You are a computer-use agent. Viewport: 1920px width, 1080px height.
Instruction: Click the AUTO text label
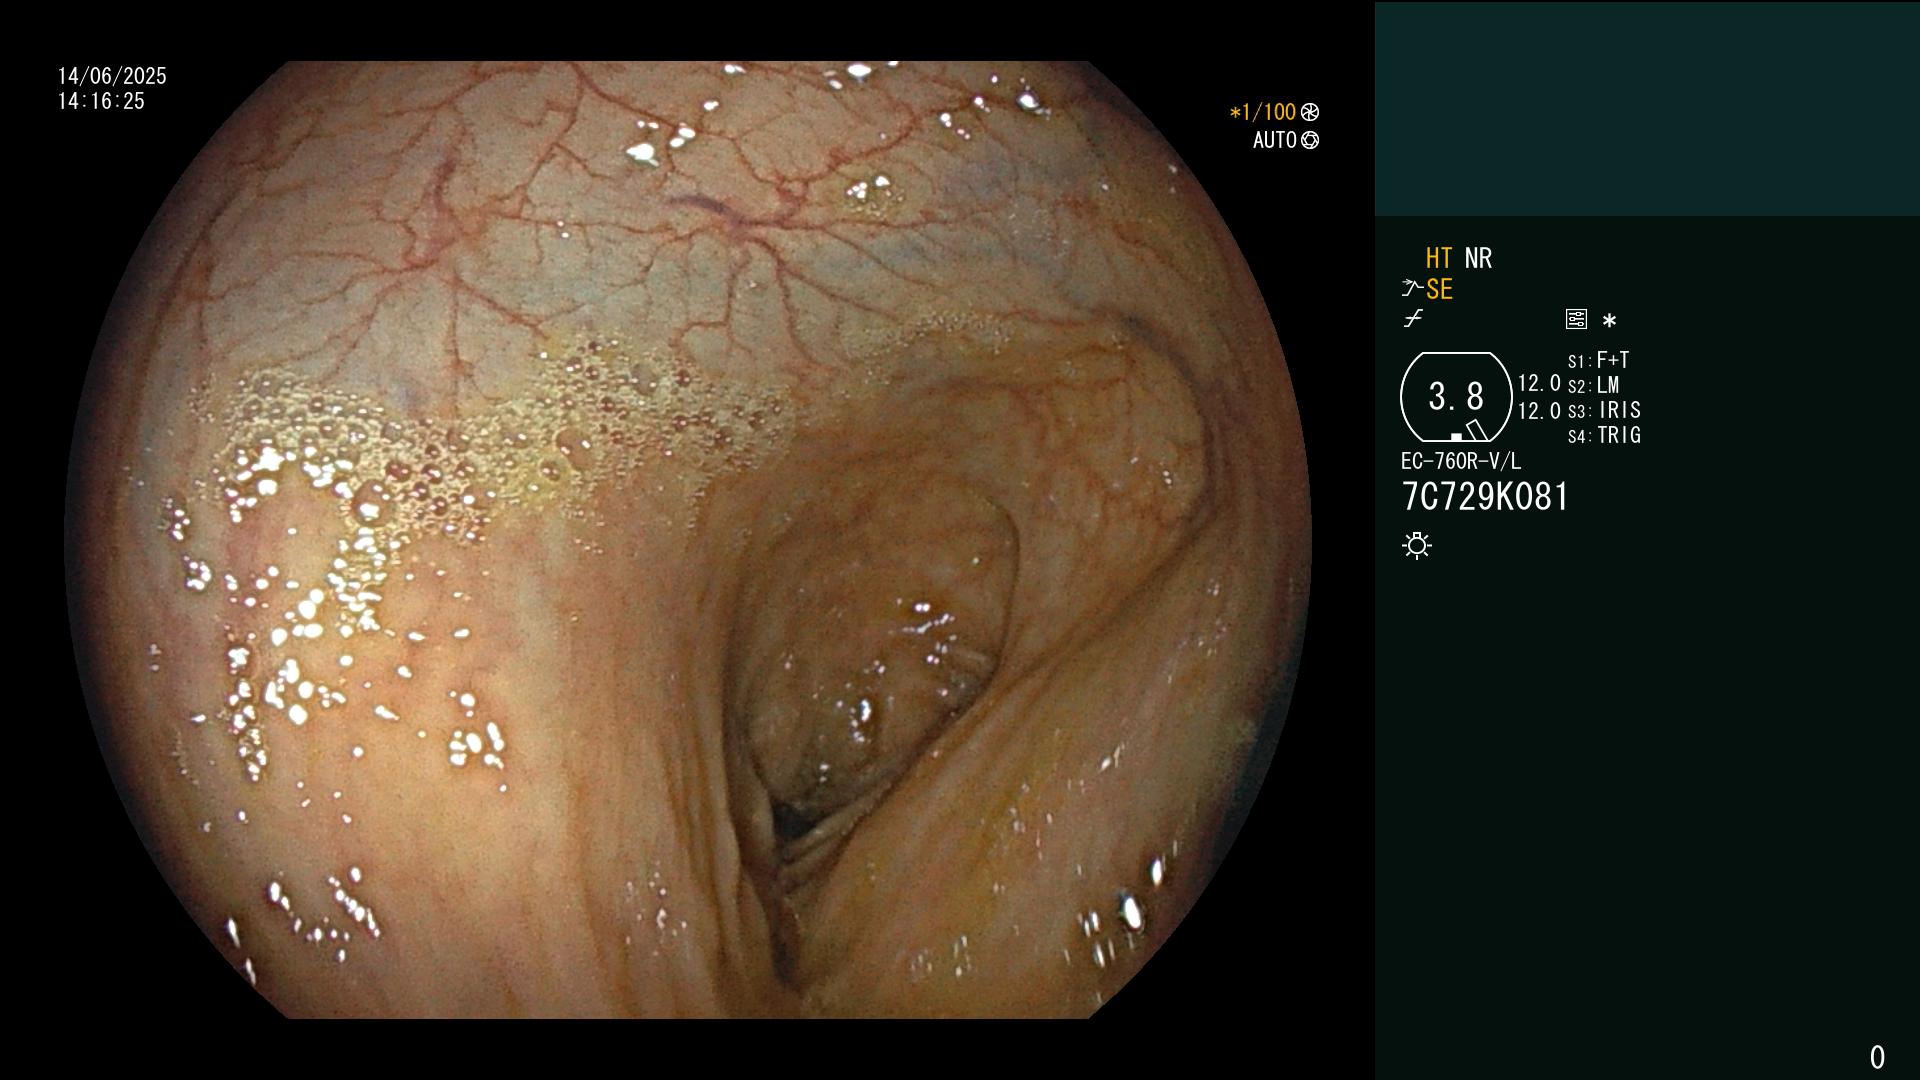[1275, 141]
